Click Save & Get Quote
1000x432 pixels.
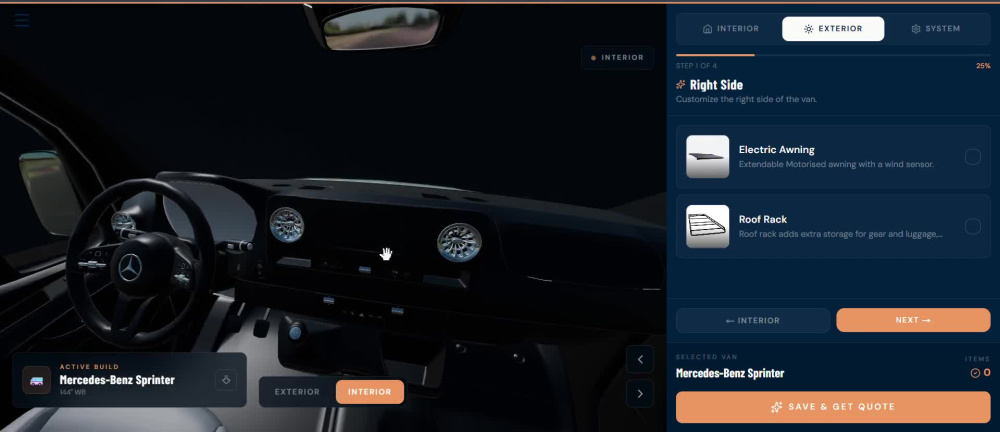[x=833, y=406]
